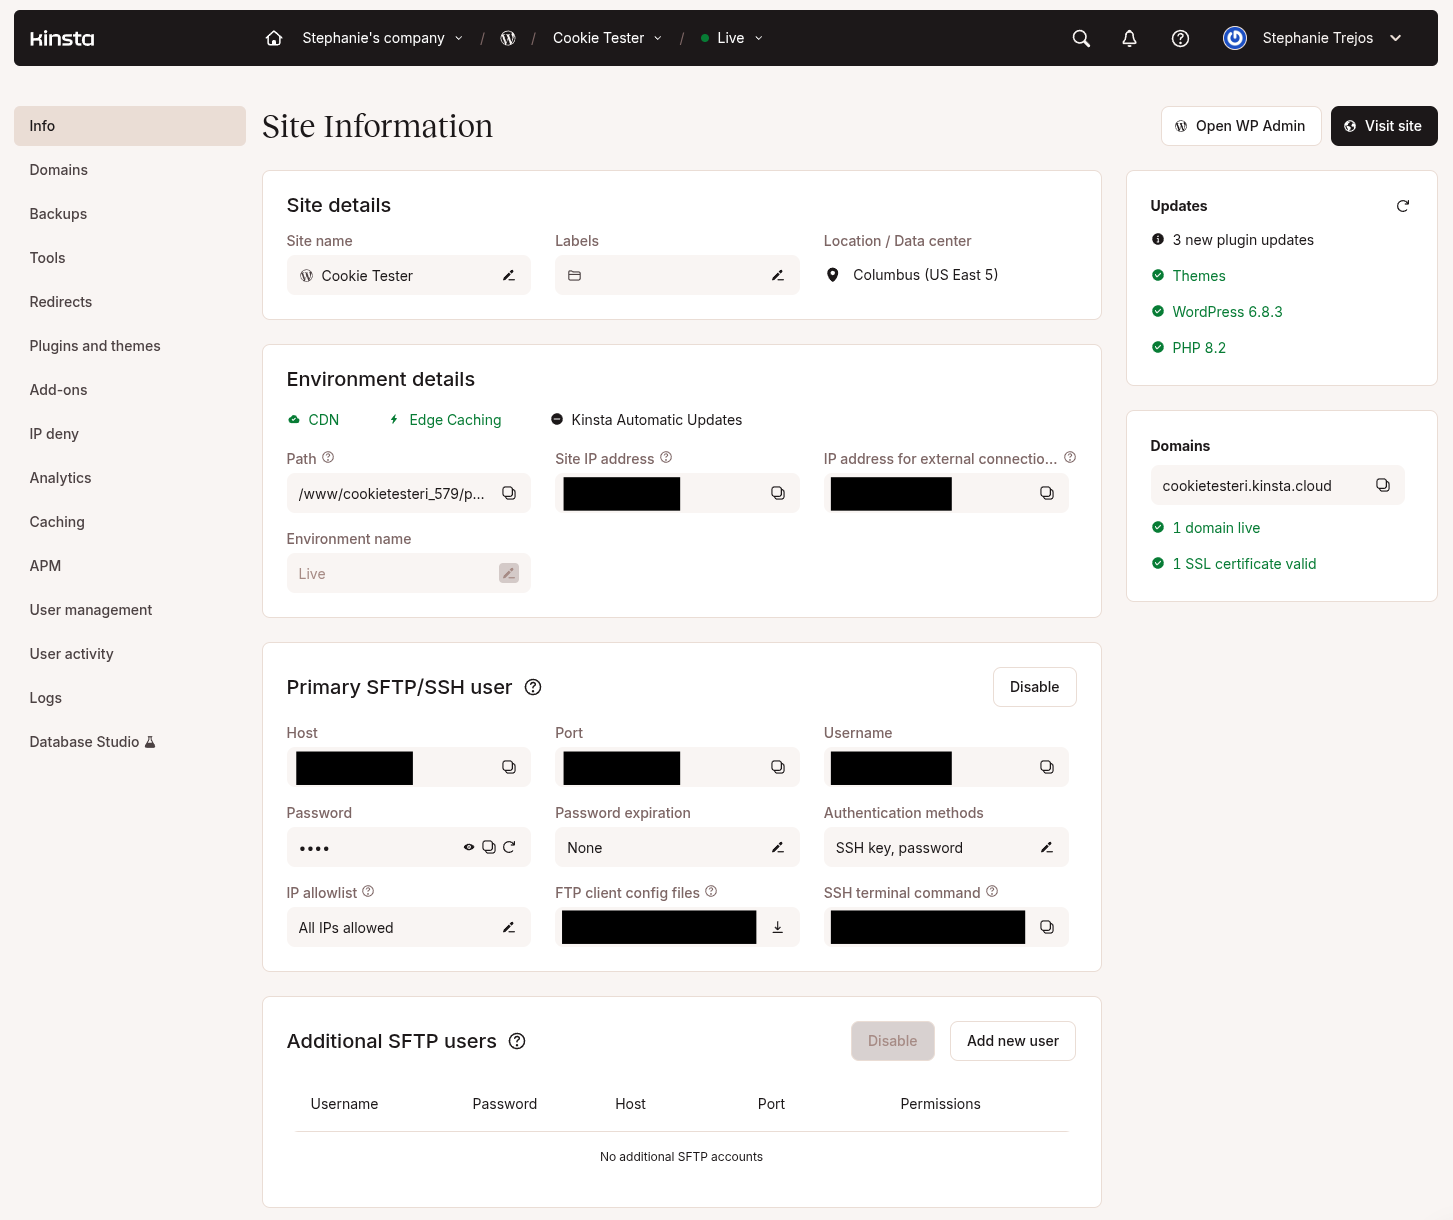Viewport: 1453px width, 1220px height.
Task: Download the FTP client config files
Action: (x=777, y=927)
